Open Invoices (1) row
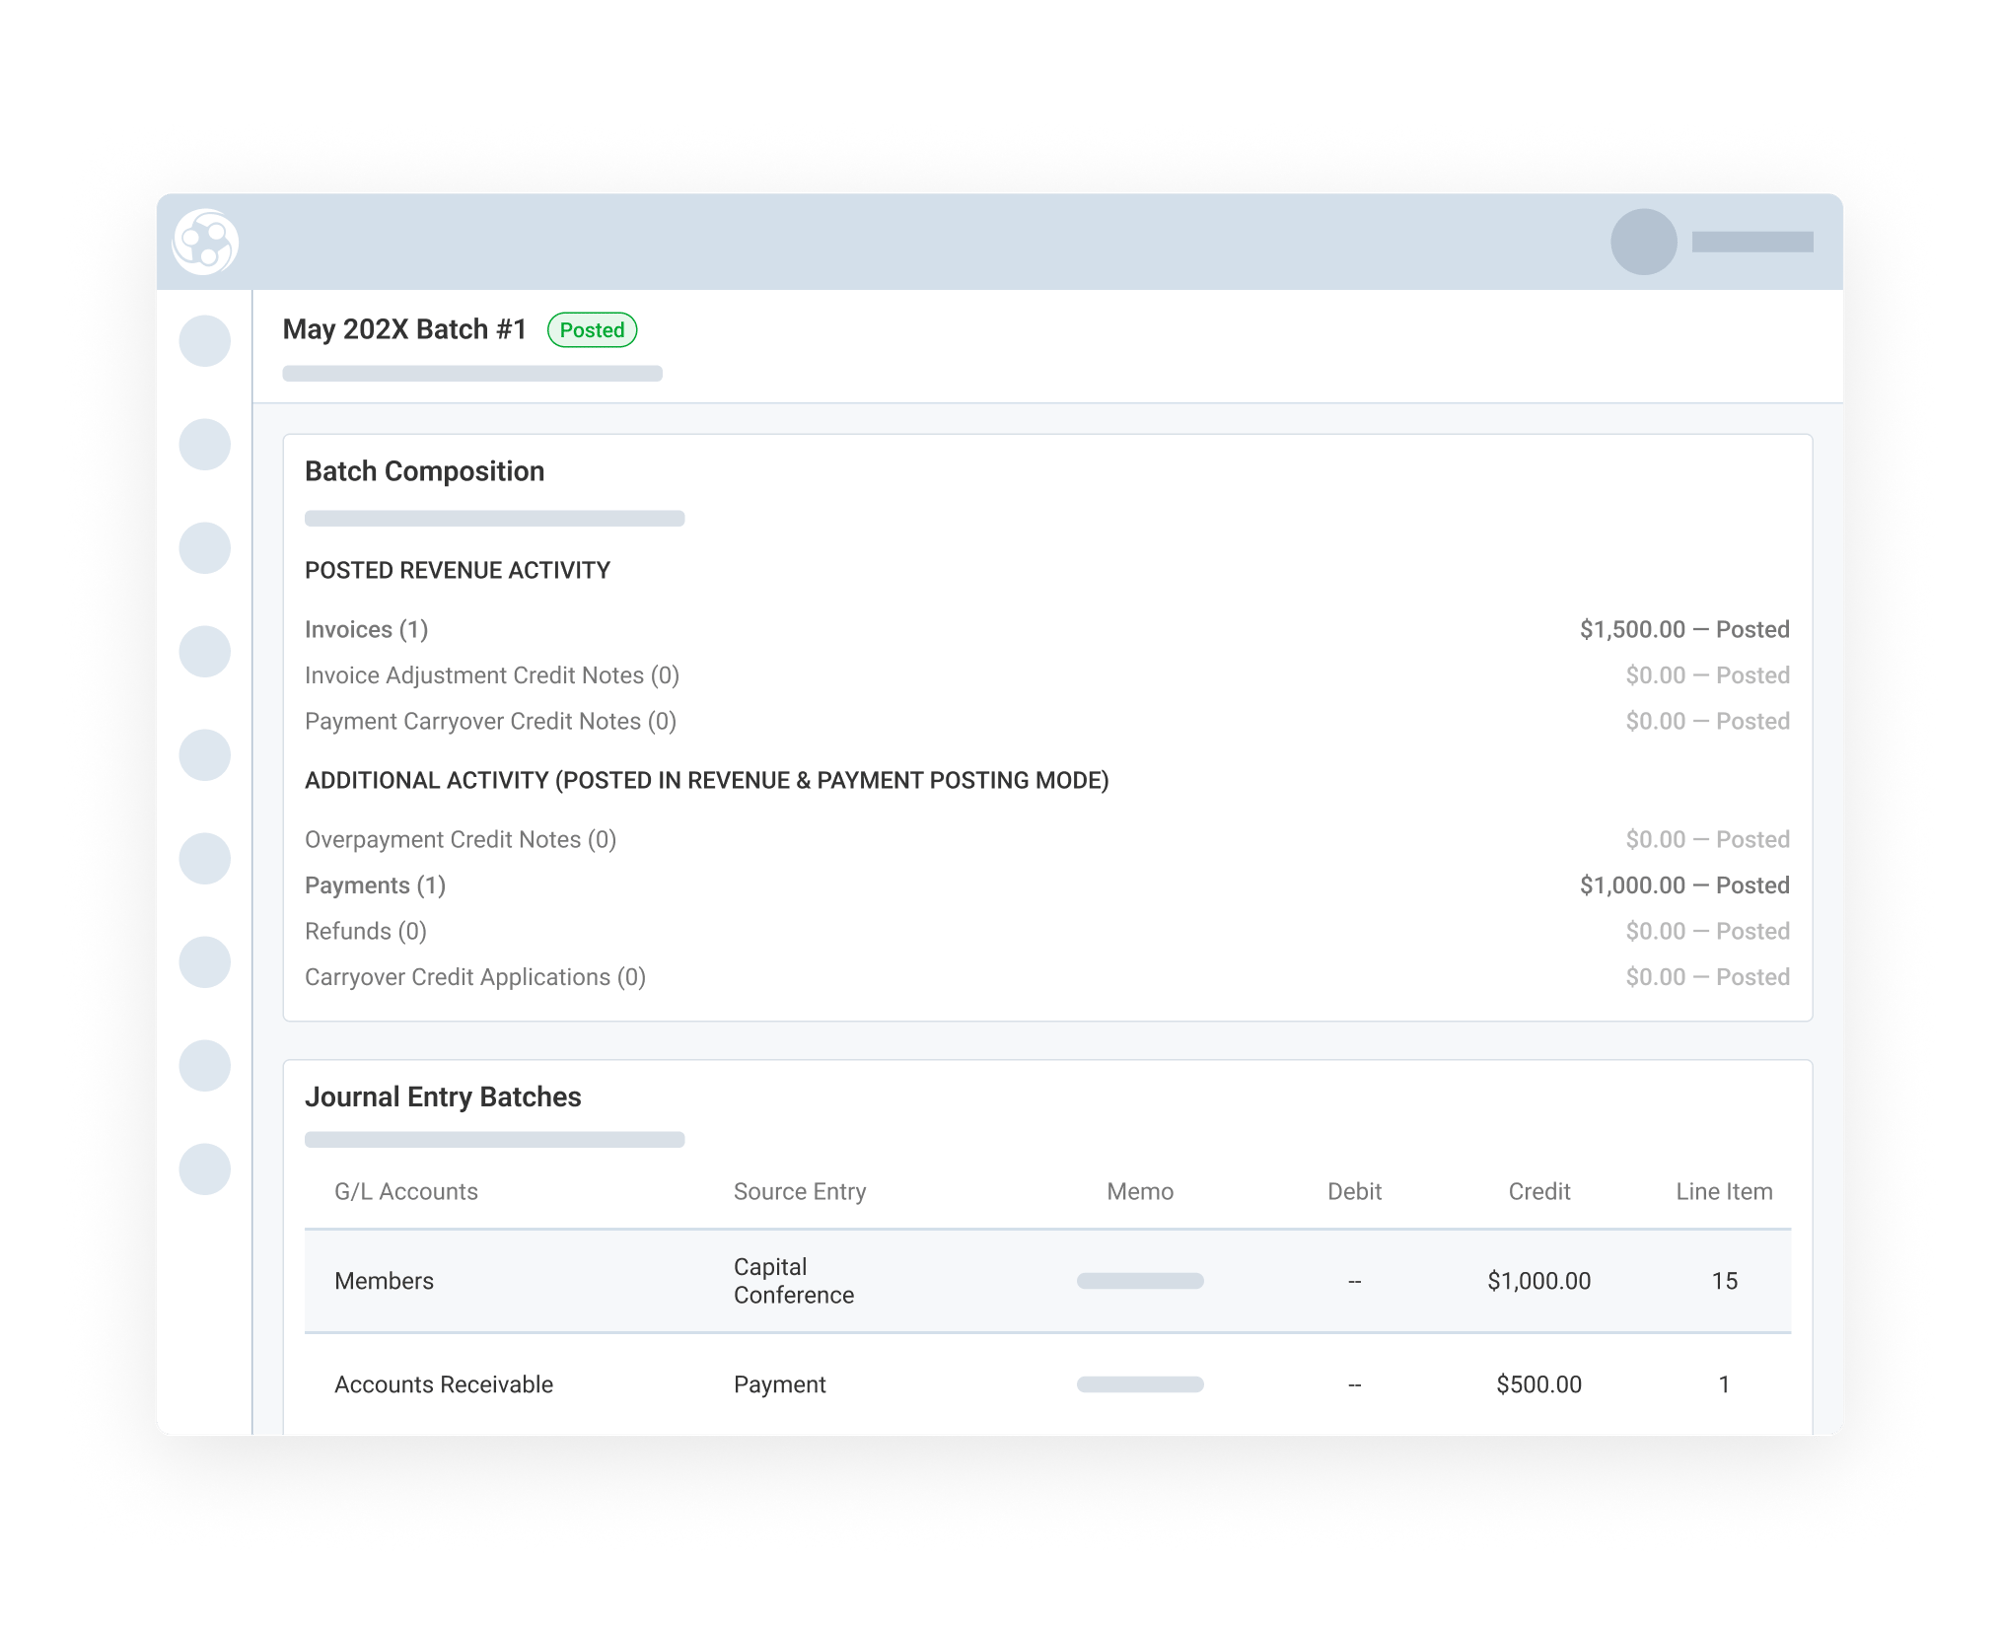 tap(1047, 629)
